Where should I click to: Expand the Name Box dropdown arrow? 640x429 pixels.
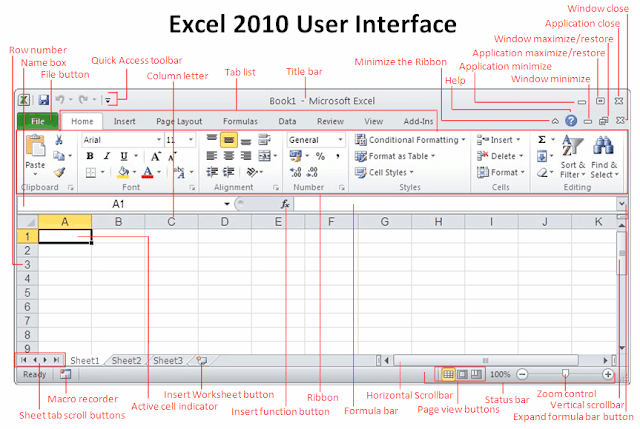[x=227, y=204]
